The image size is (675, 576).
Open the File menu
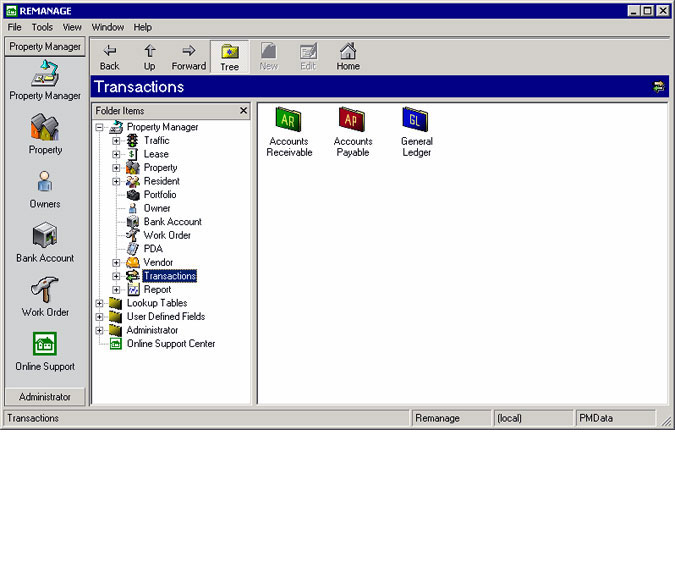point(14,27)
